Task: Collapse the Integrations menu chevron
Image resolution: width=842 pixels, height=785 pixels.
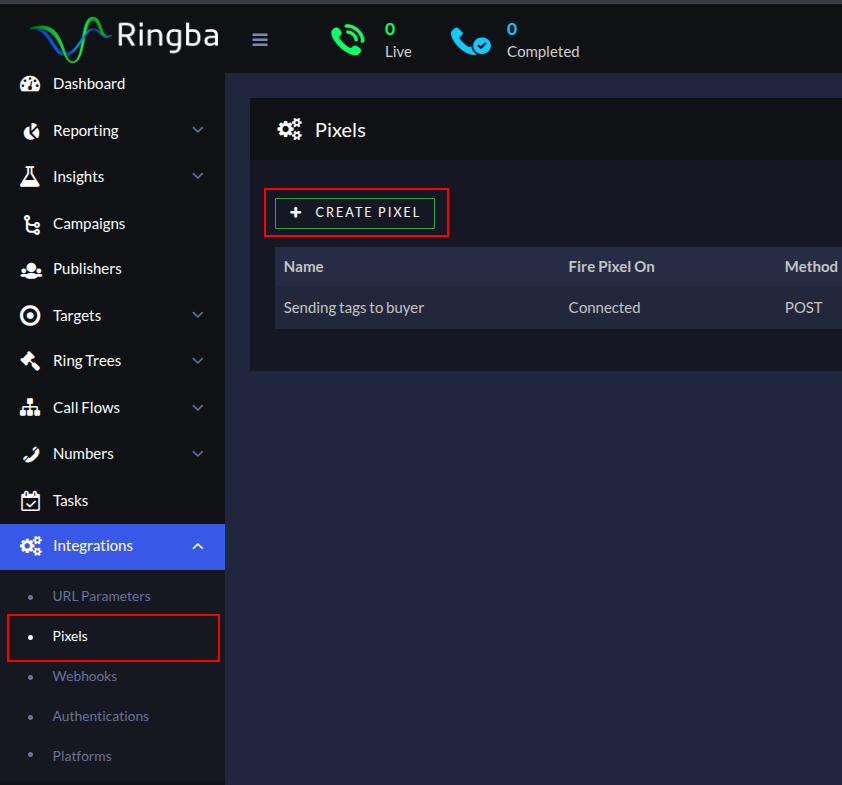Action: (198, 546)
